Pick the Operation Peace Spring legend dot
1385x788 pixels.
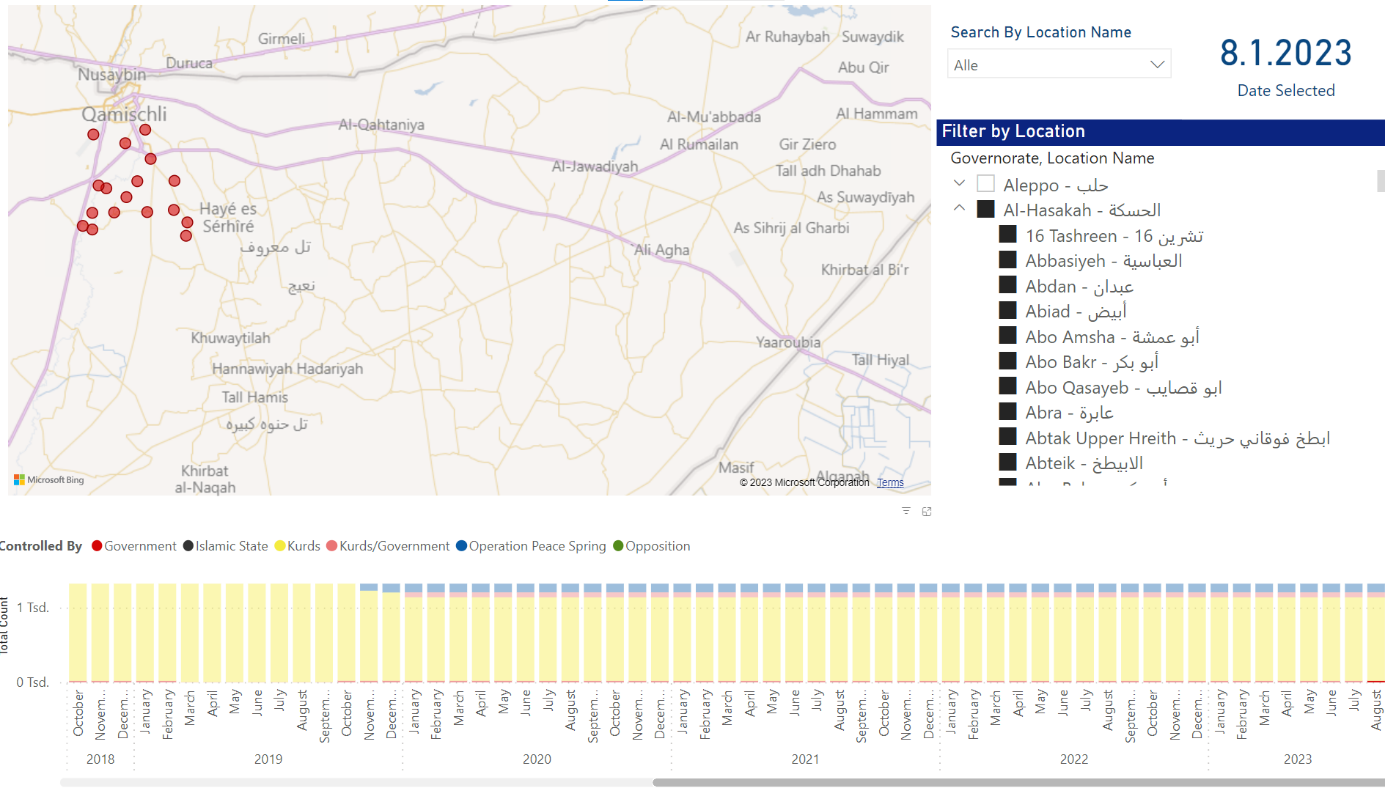coord(461,546)
